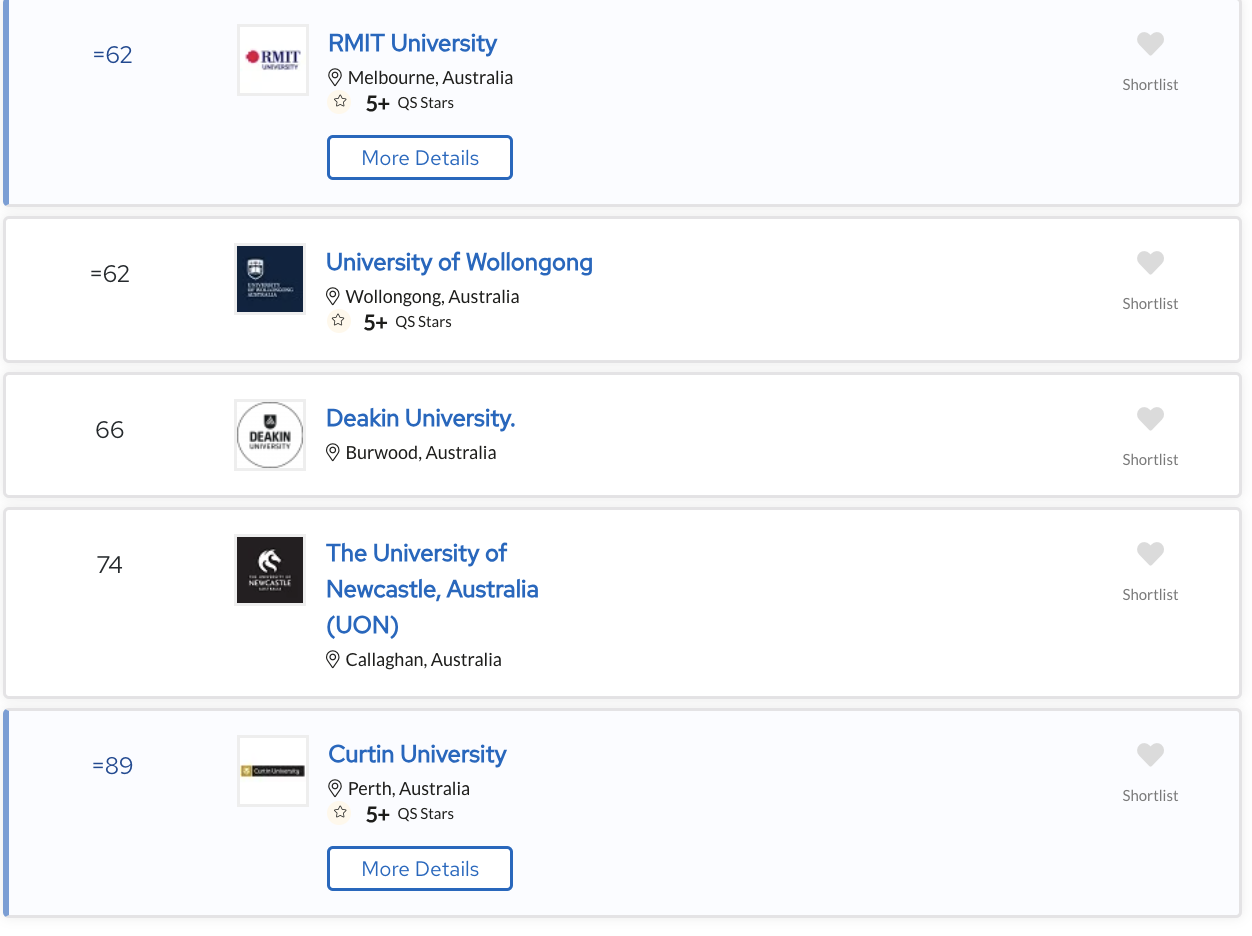Visit Deakin University page link
This screenshot has height=936, width=1252.
tap(420, 418)
